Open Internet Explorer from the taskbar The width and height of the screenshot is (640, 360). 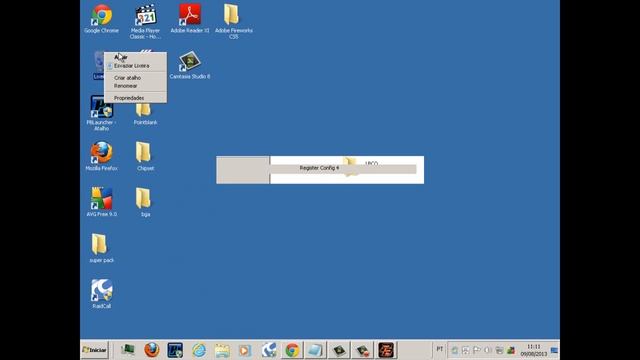(x=199, y=350)
